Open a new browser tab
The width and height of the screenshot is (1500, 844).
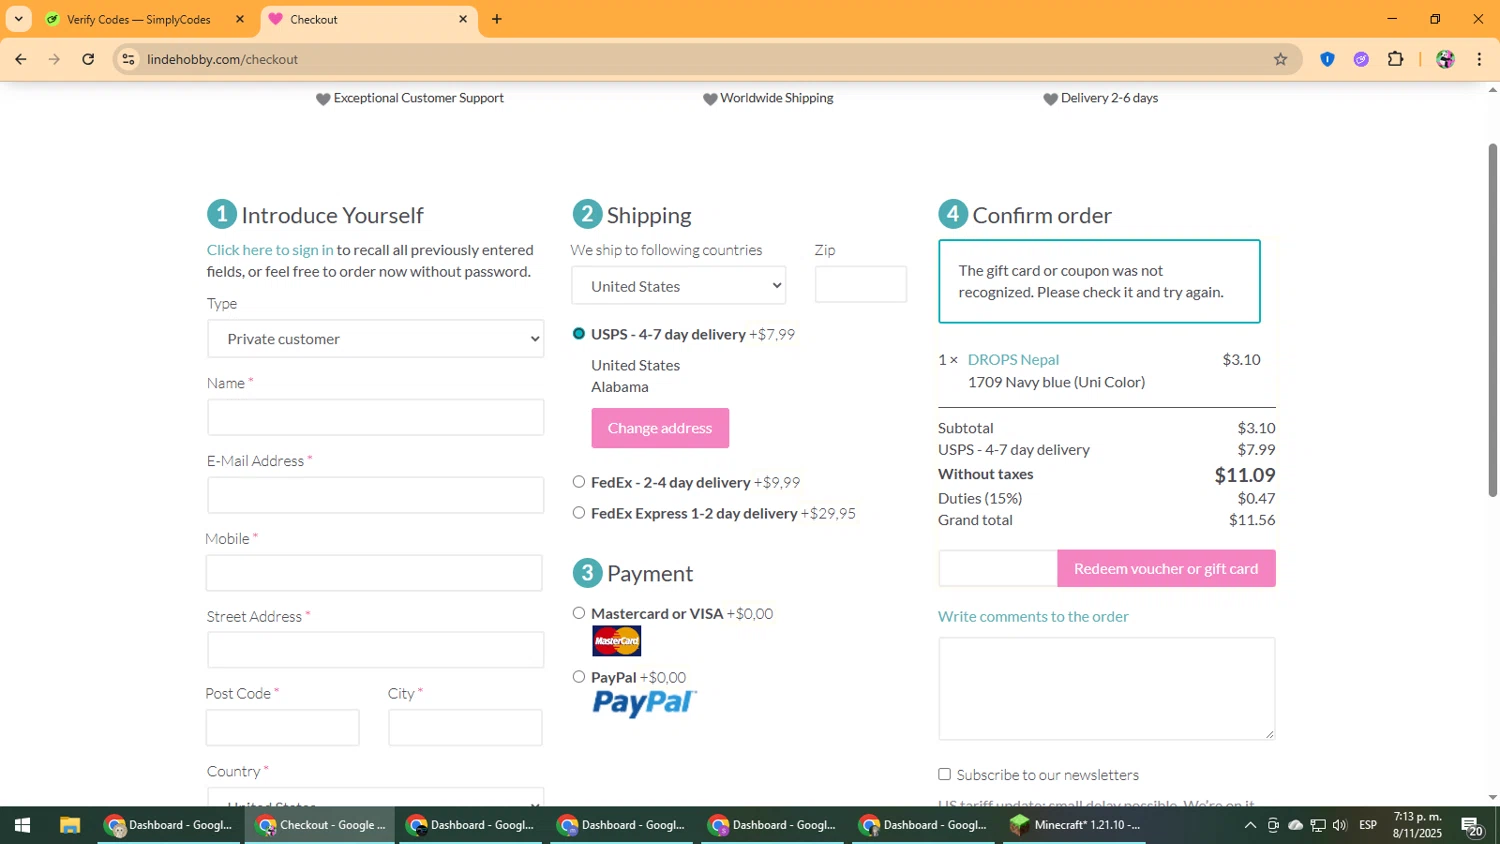(497, 19)
